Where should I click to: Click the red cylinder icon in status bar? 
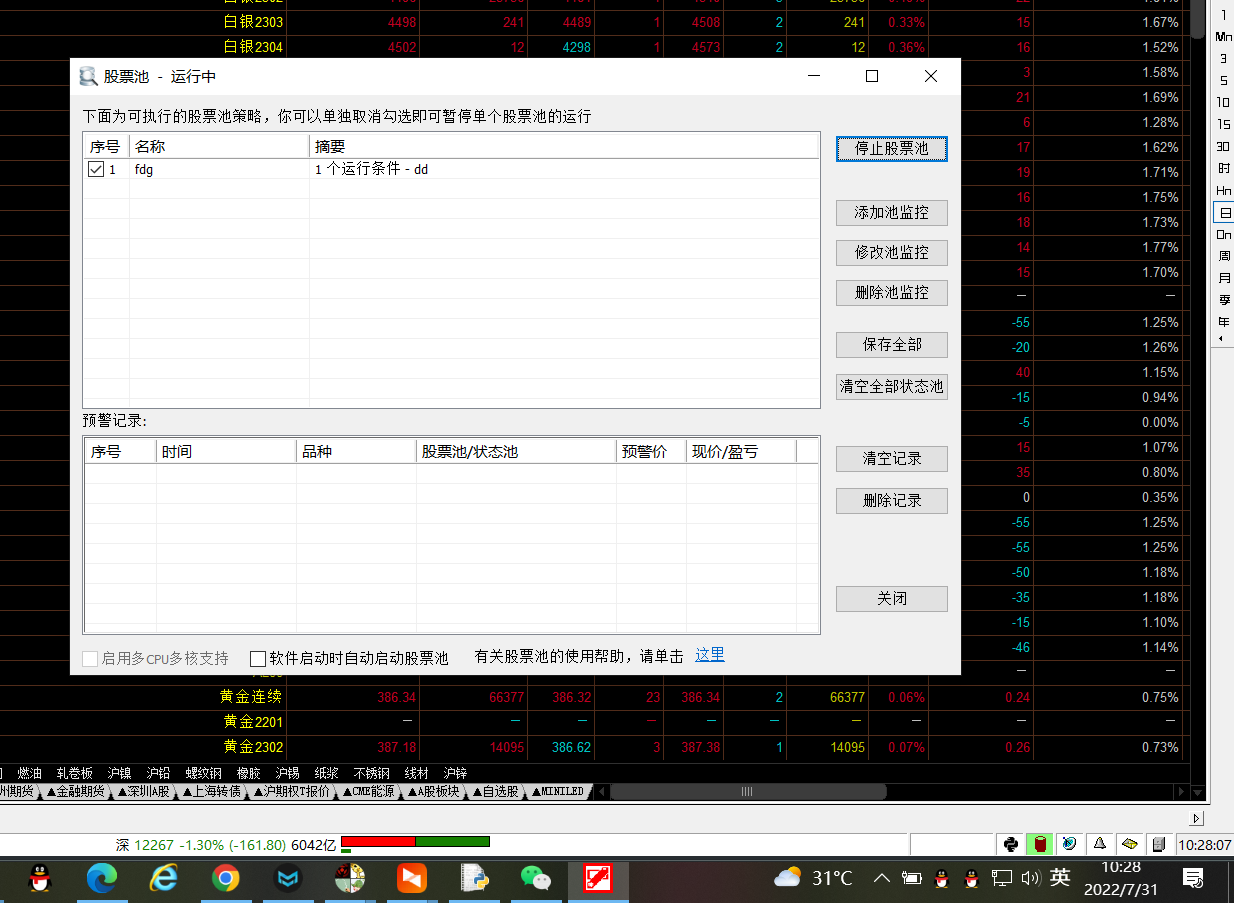click(1040, 844)
